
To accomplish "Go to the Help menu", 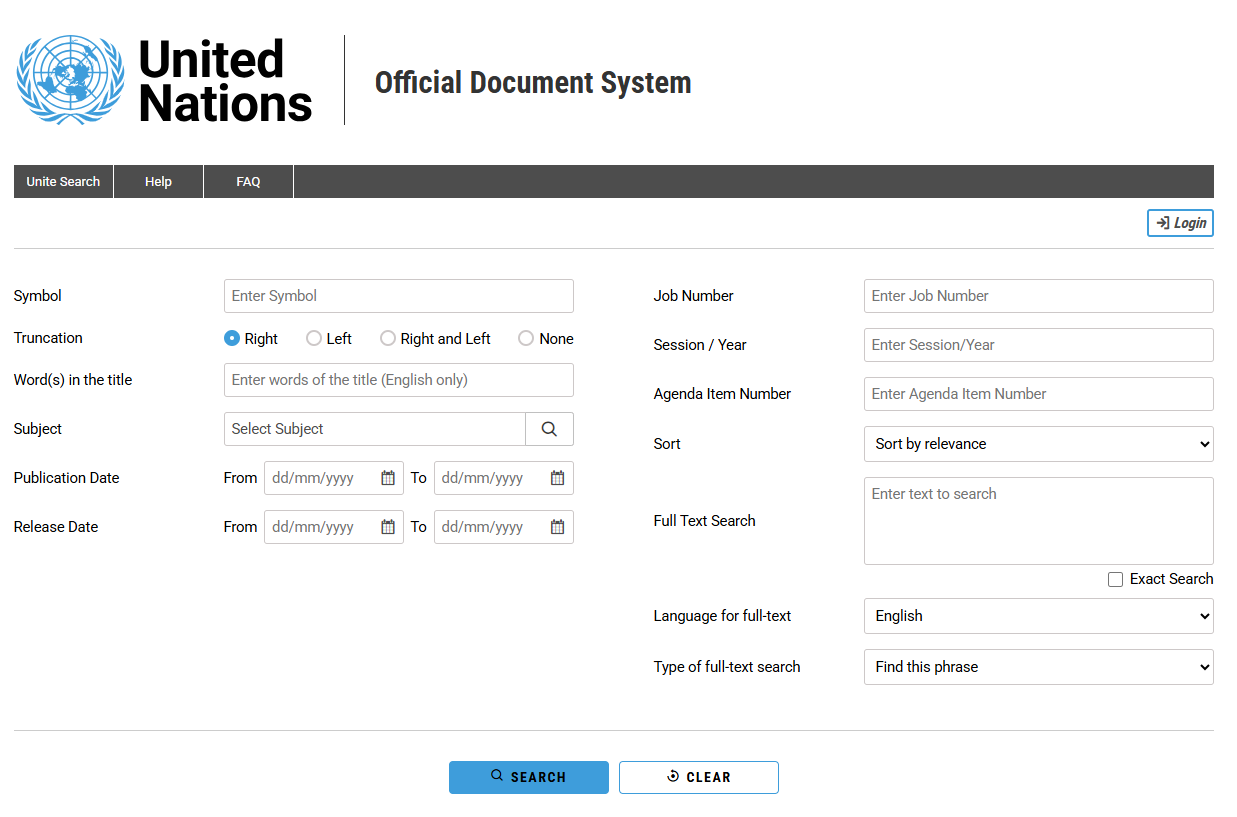I will 158,182.
